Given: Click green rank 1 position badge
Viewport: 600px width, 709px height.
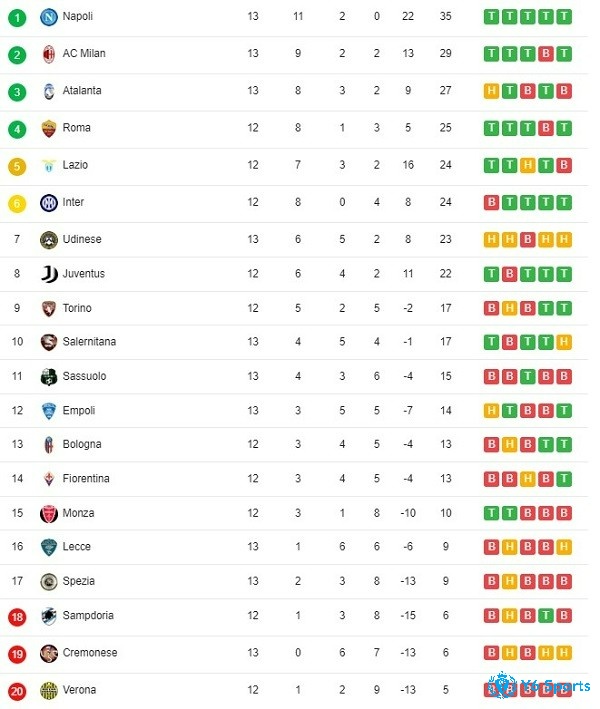Looking at the screenshot, I should (x=17, y=18).
